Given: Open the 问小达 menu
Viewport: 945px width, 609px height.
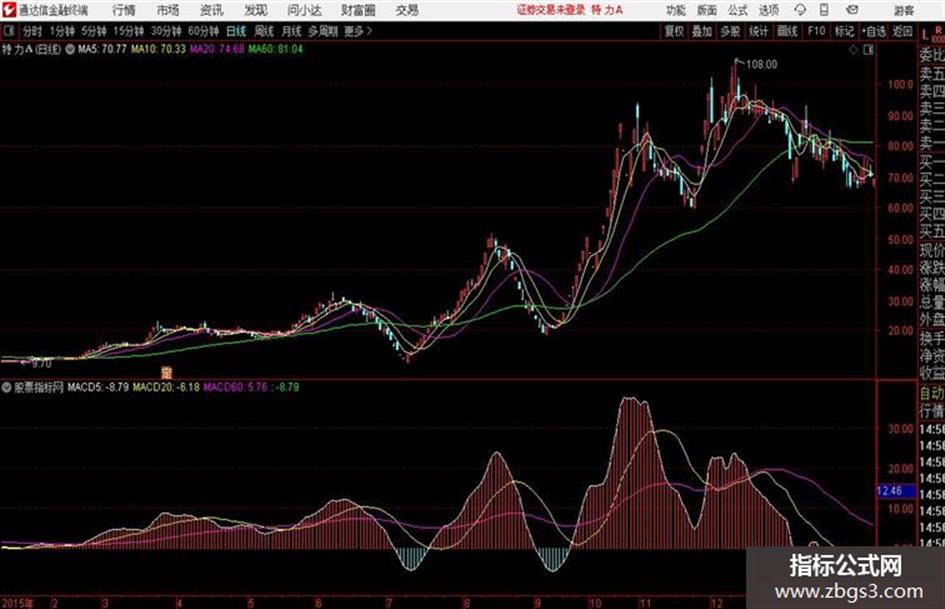Looking at the screenshot, I should click(x=304, y=10).
